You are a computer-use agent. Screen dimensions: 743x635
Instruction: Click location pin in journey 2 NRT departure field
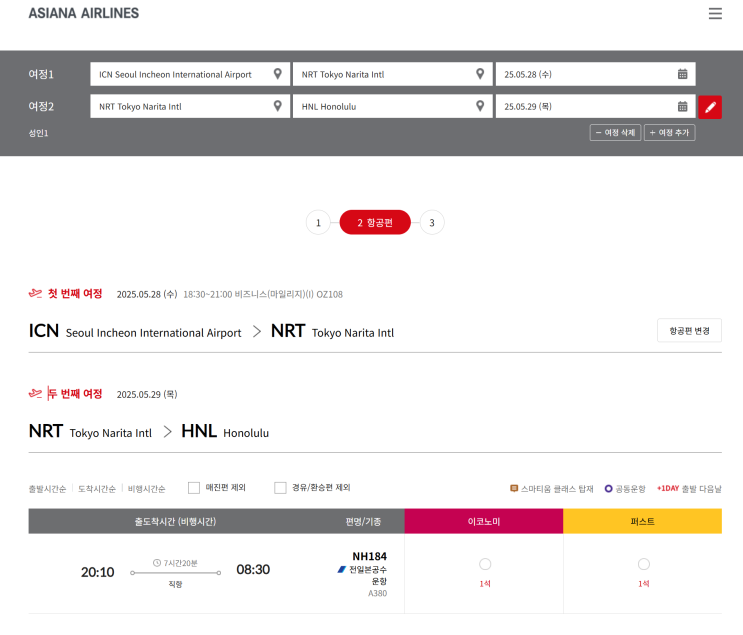pyautogui.click(x=278, y=106)
